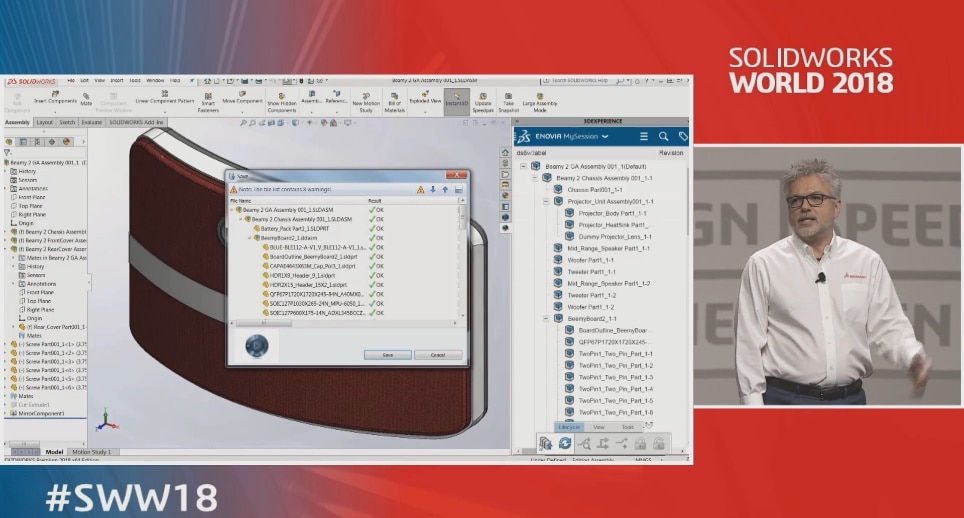
Task: Select the Lifecycle tab in ENOVIA panel
Action: (x=569, y=427)
